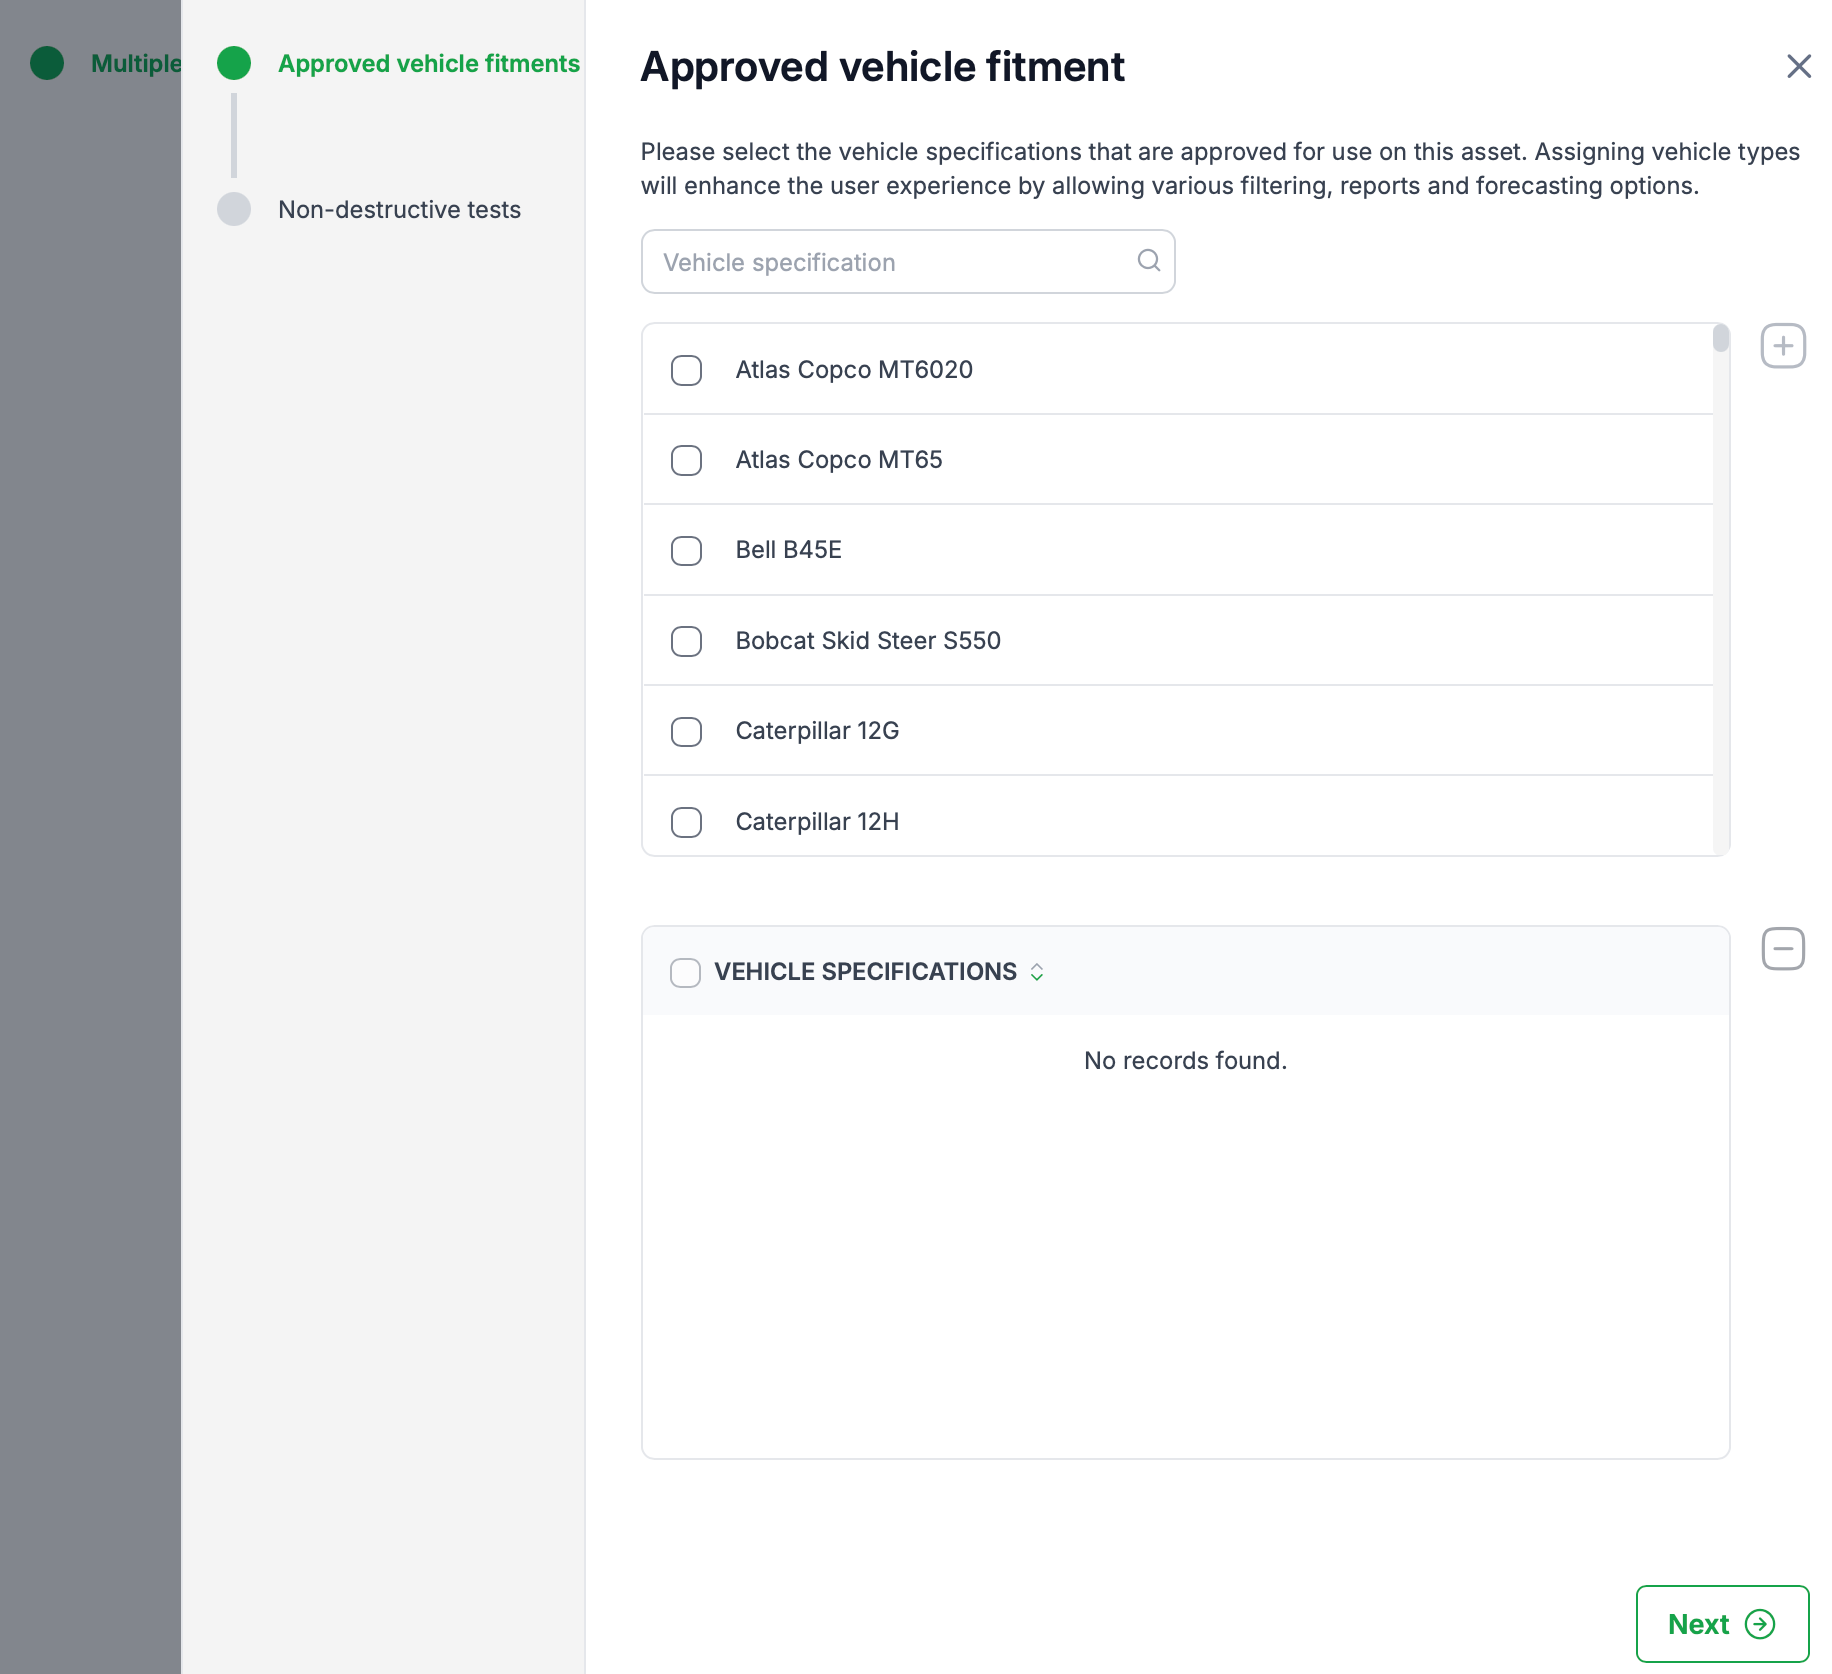Screen dimensions: 1832x1674
Task: Click the No records found message
Action: coord(1185,1060)
